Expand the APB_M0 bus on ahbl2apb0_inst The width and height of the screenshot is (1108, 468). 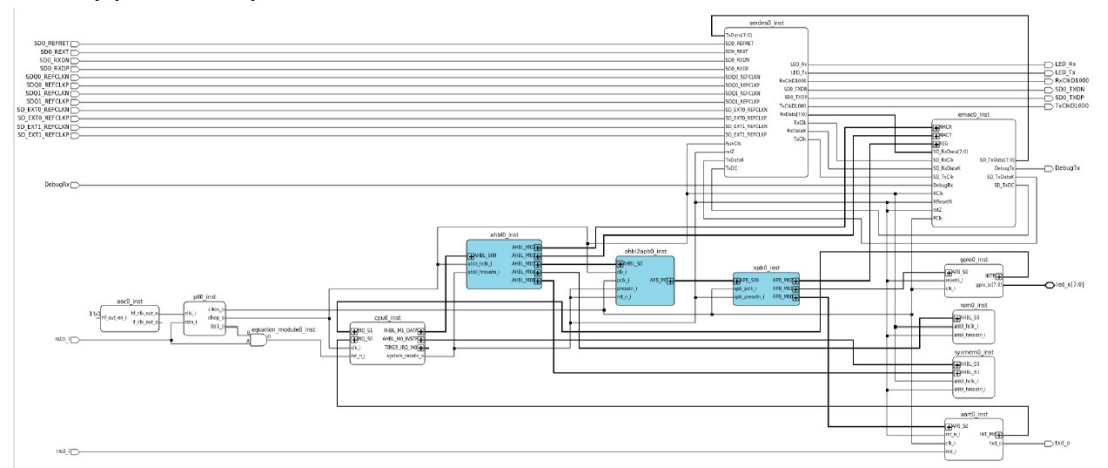click(x=669, y=282)
